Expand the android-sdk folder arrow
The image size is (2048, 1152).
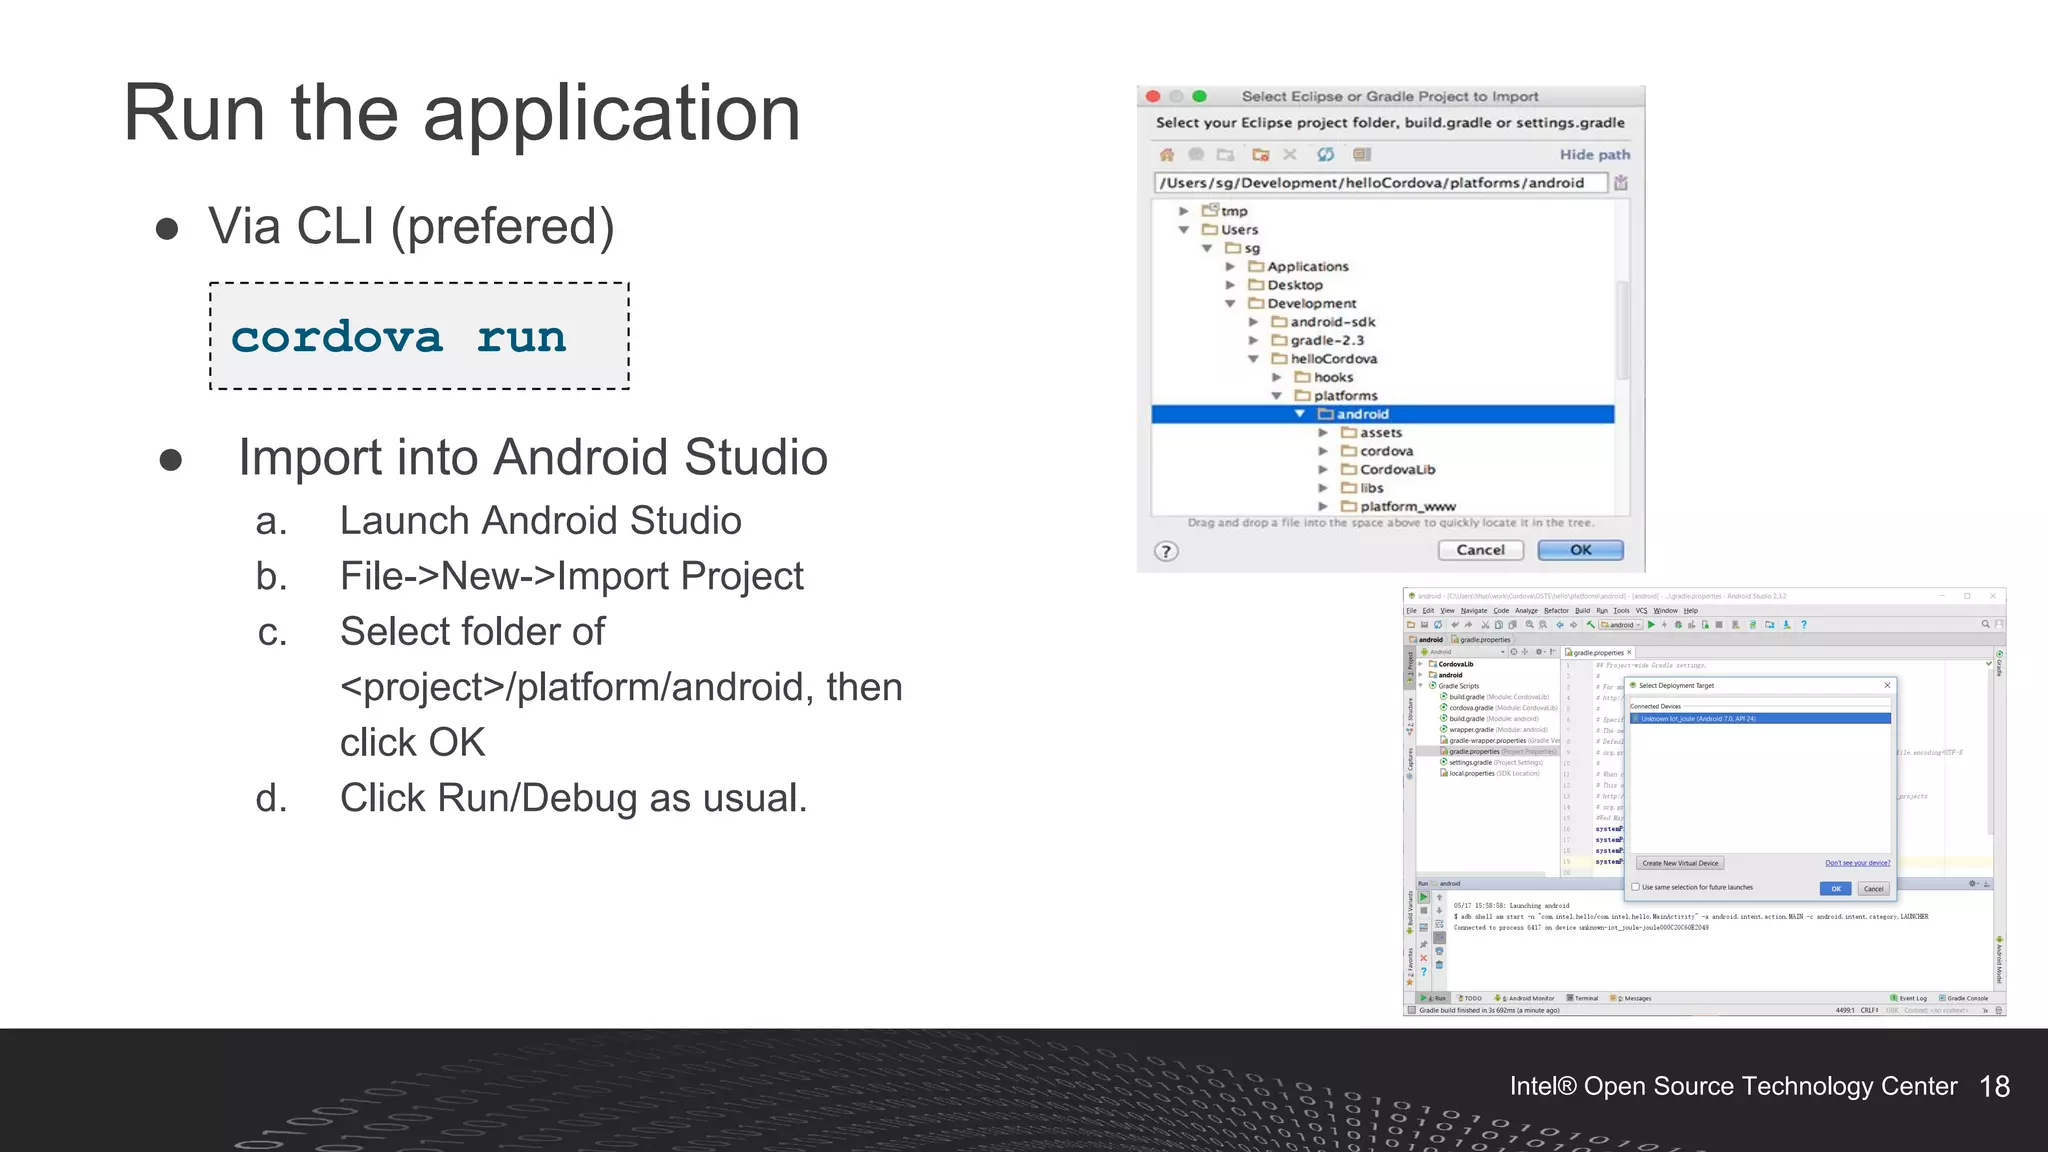pyautogui.click(x=1253, y=322)
